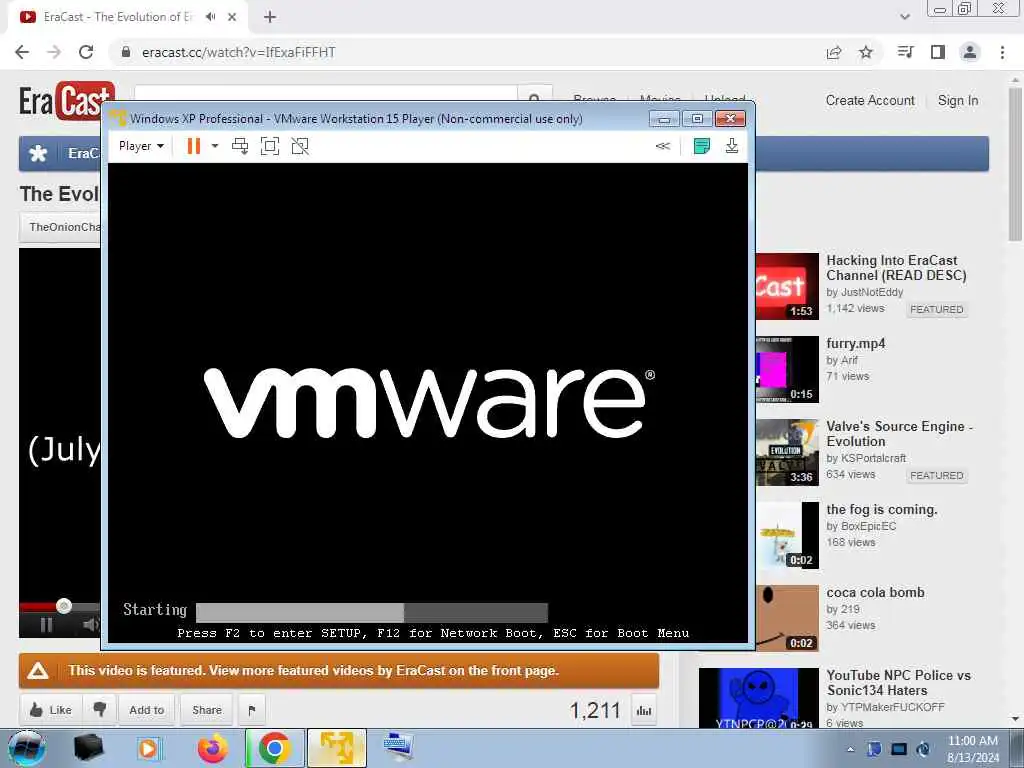Show hidden system tray icons
This screenshot has width=1024, height=768.
point(850,750)
